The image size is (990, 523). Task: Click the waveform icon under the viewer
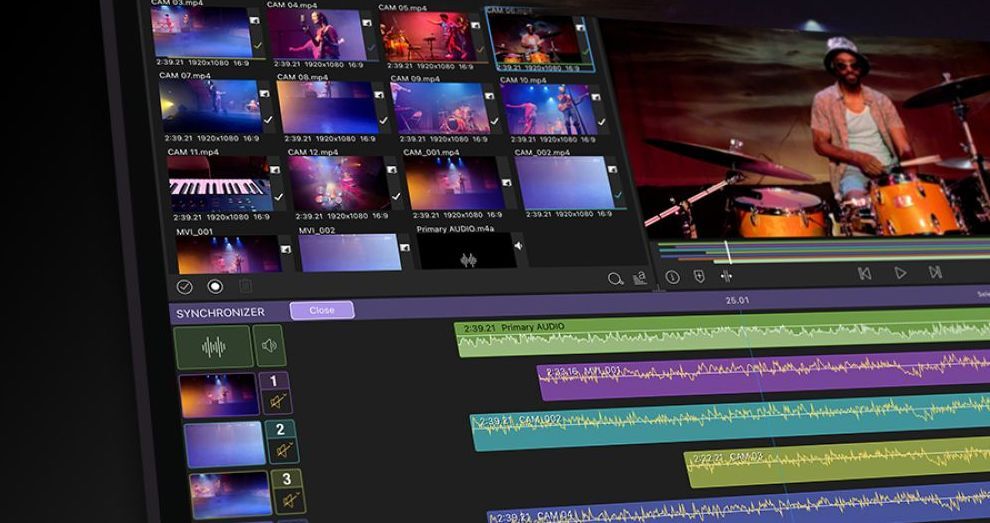(726, 276)
